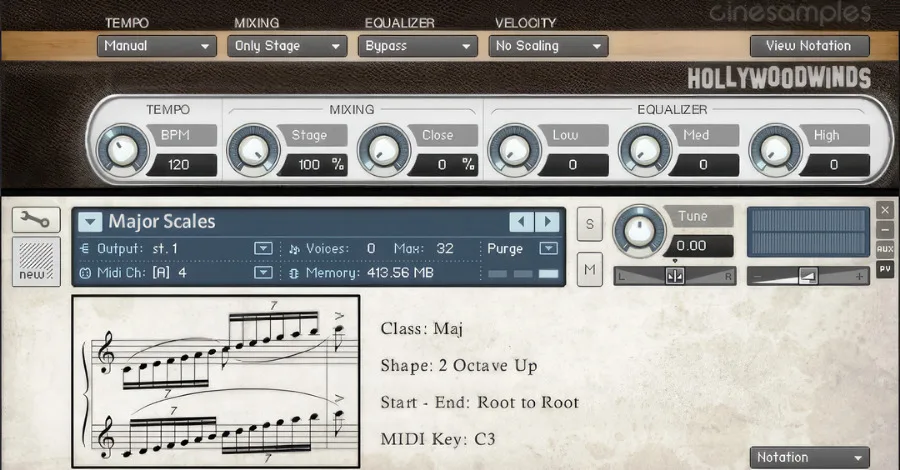The height and width of the screenshot is (470, 900).
Task: Click the purge status indicator bars
Action: pyautogui.click(x=523, y=274)
